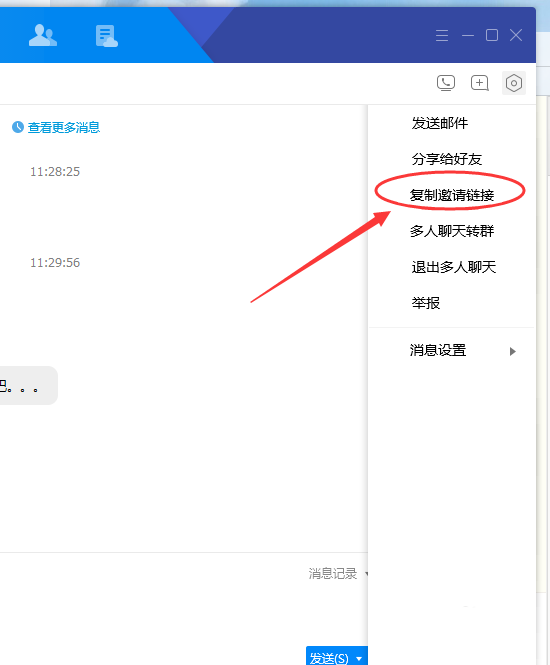The height and width of the screenshot is (665, 550).
Task: Choose 多人聊天转群 option
Action: [x=452, y=231]
